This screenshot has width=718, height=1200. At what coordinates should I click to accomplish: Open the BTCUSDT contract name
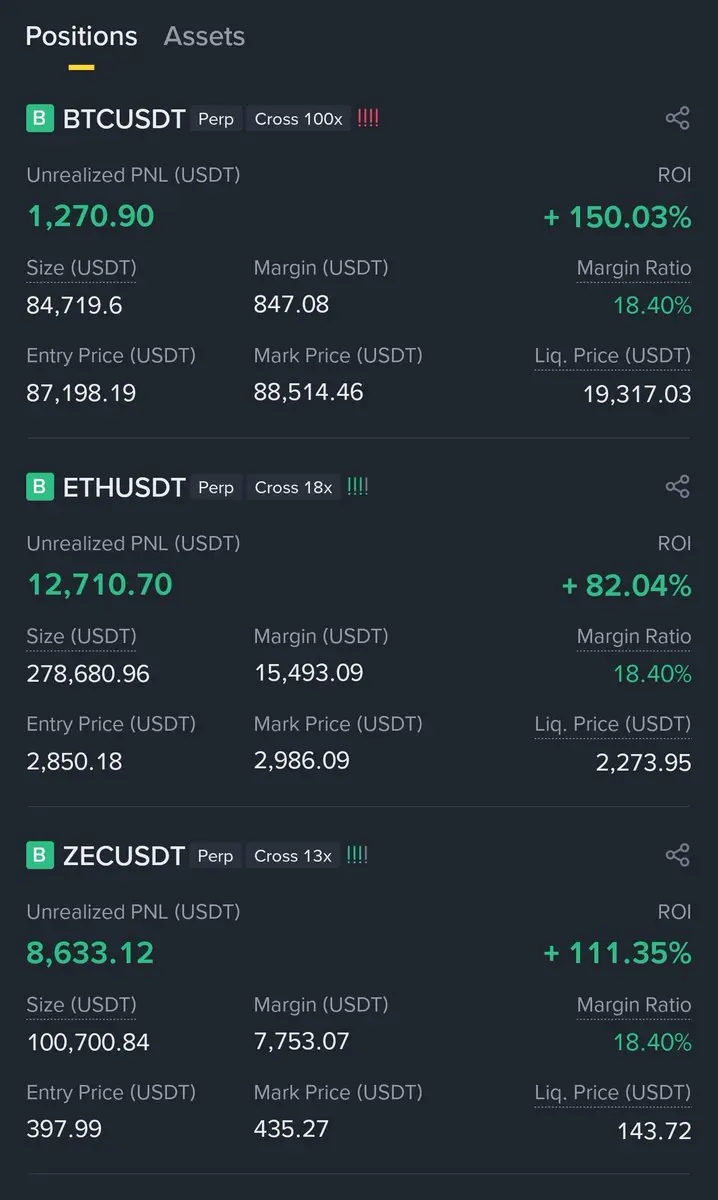pos(124,120)
